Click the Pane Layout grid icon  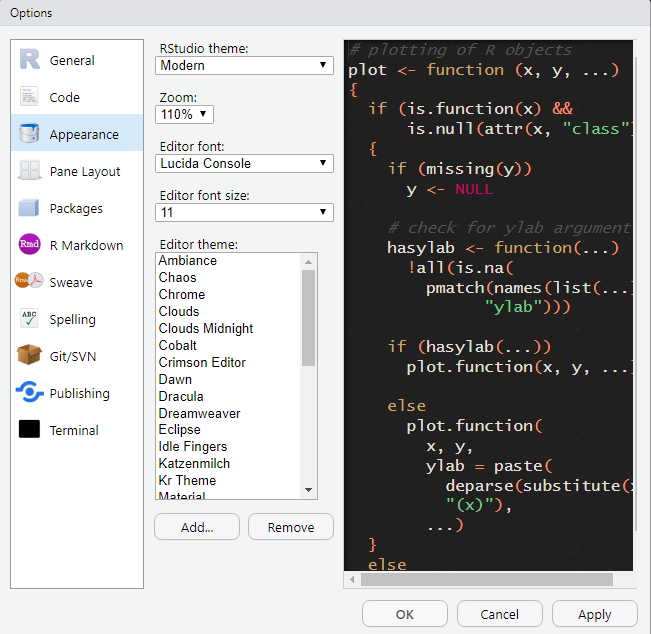pos(29,170)
